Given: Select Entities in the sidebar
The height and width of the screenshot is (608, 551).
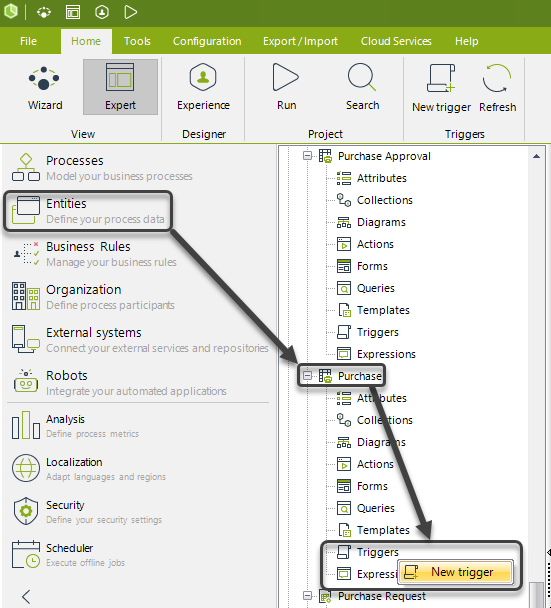Looking at the screenshot, I should pos(88,211).
